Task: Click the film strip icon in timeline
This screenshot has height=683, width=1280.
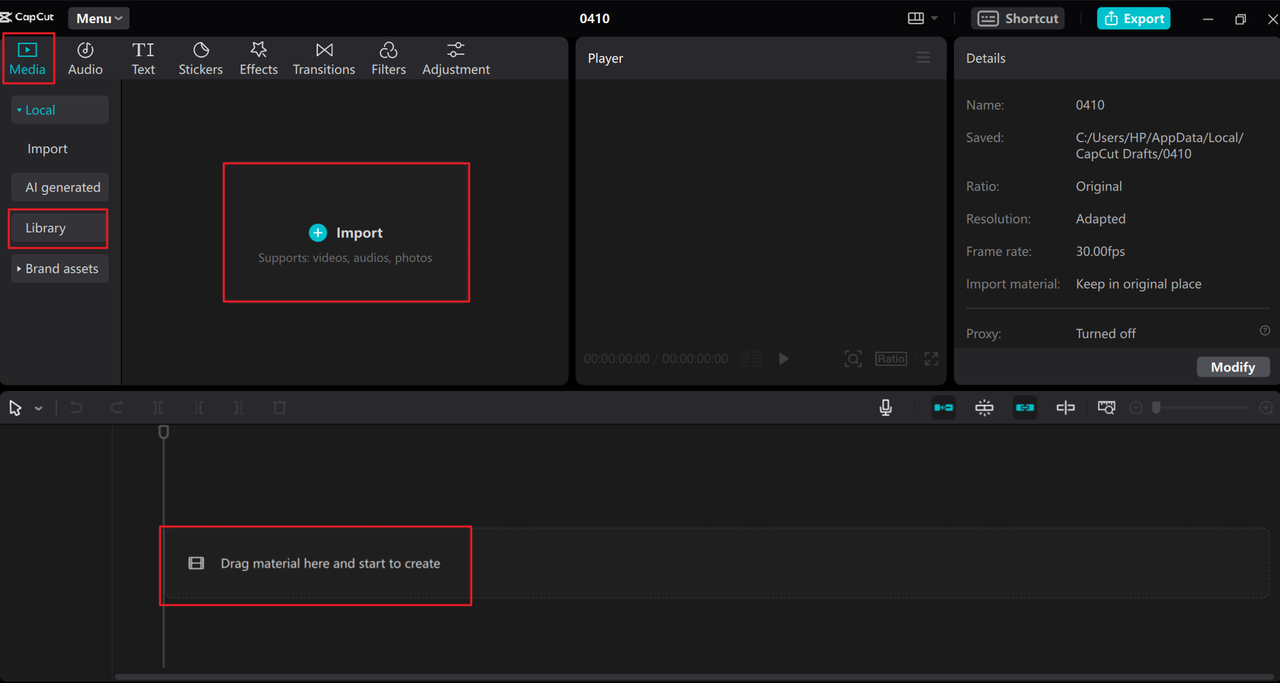Action: (x=196, y=564)
